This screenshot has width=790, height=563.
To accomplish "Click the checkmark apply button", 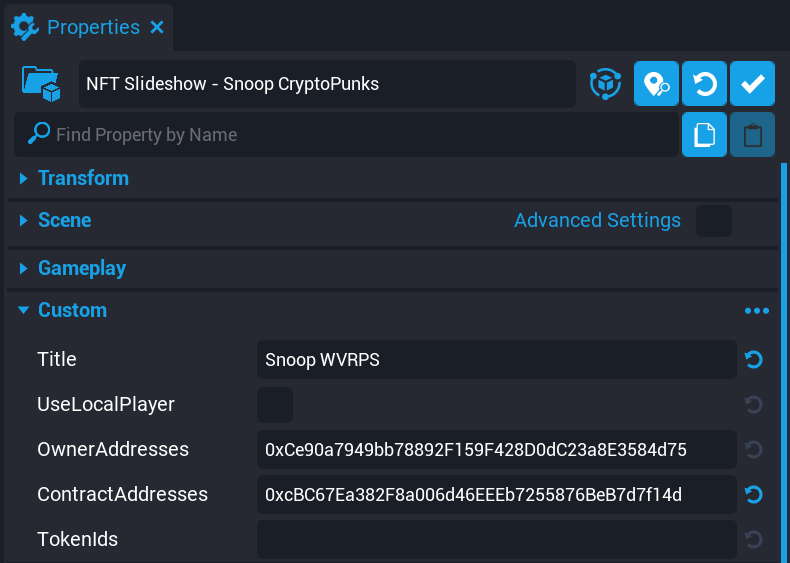I will pyautogui.click(x=752, y=84).
